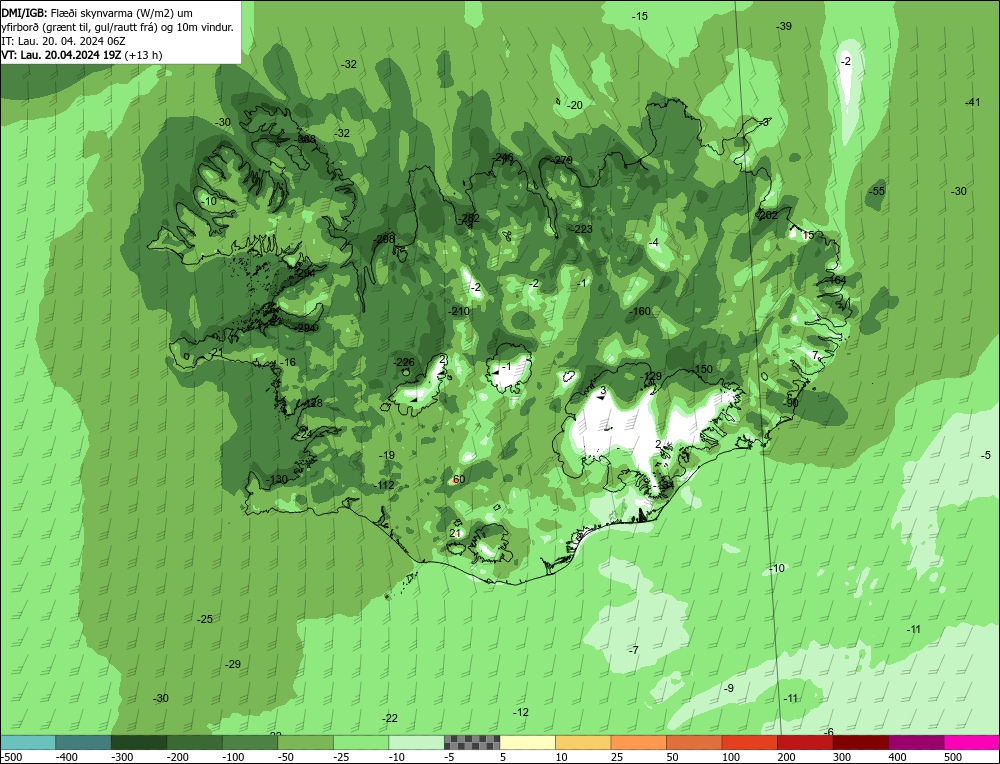Screen dimensions: 1000x764
Task: Click the '-90' value on the map
Action: coord(791,403)
